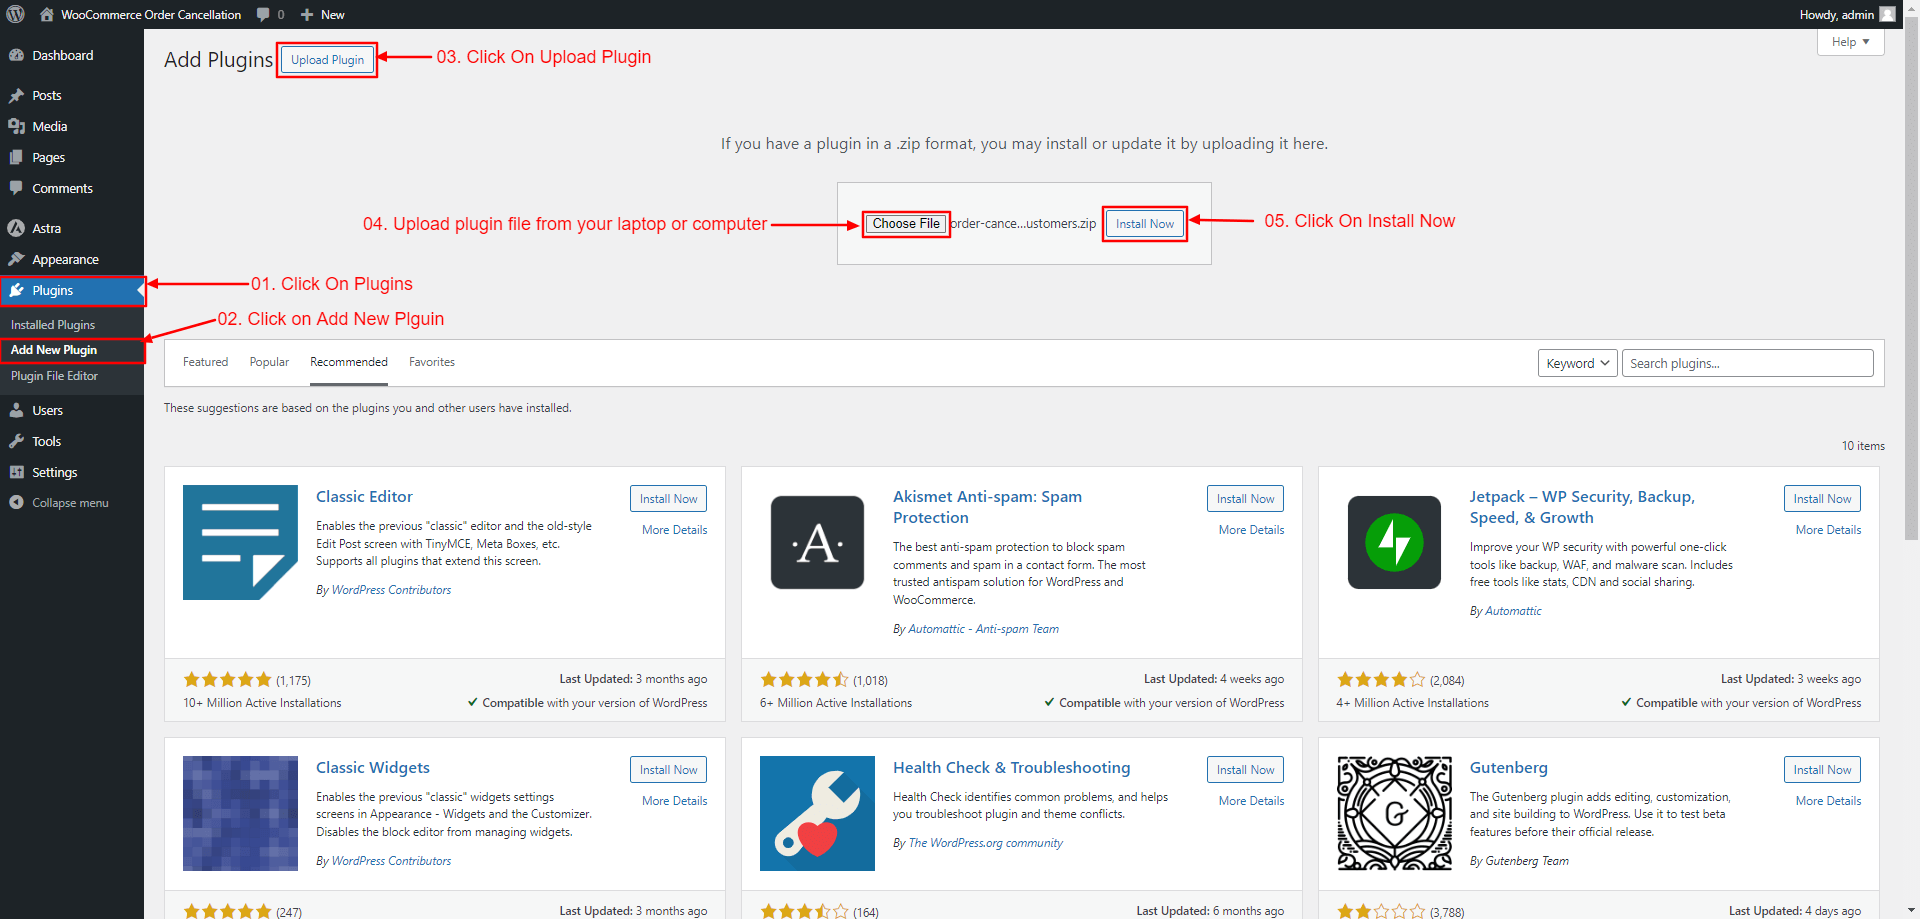The image size is (1920, 919).
Task: Click the Gutenberg plugin icon
Action: coord(1394,813)
